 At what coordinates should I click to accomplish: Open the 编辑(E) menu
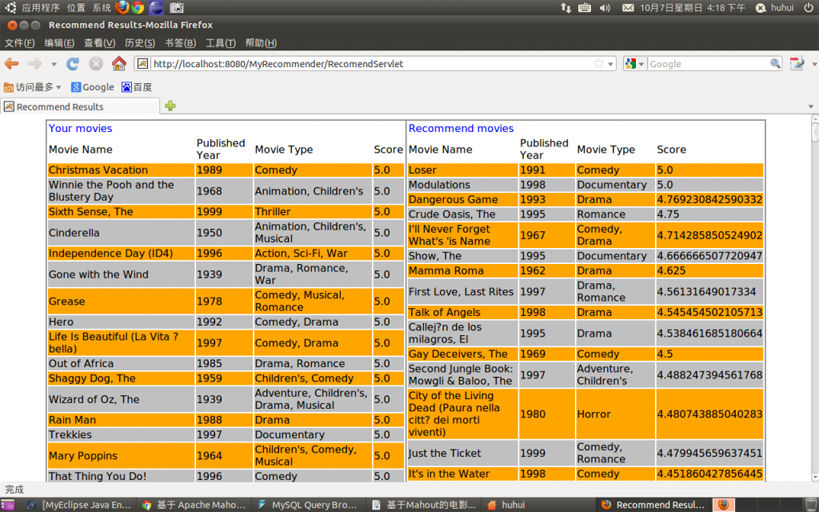pos(59,43)
